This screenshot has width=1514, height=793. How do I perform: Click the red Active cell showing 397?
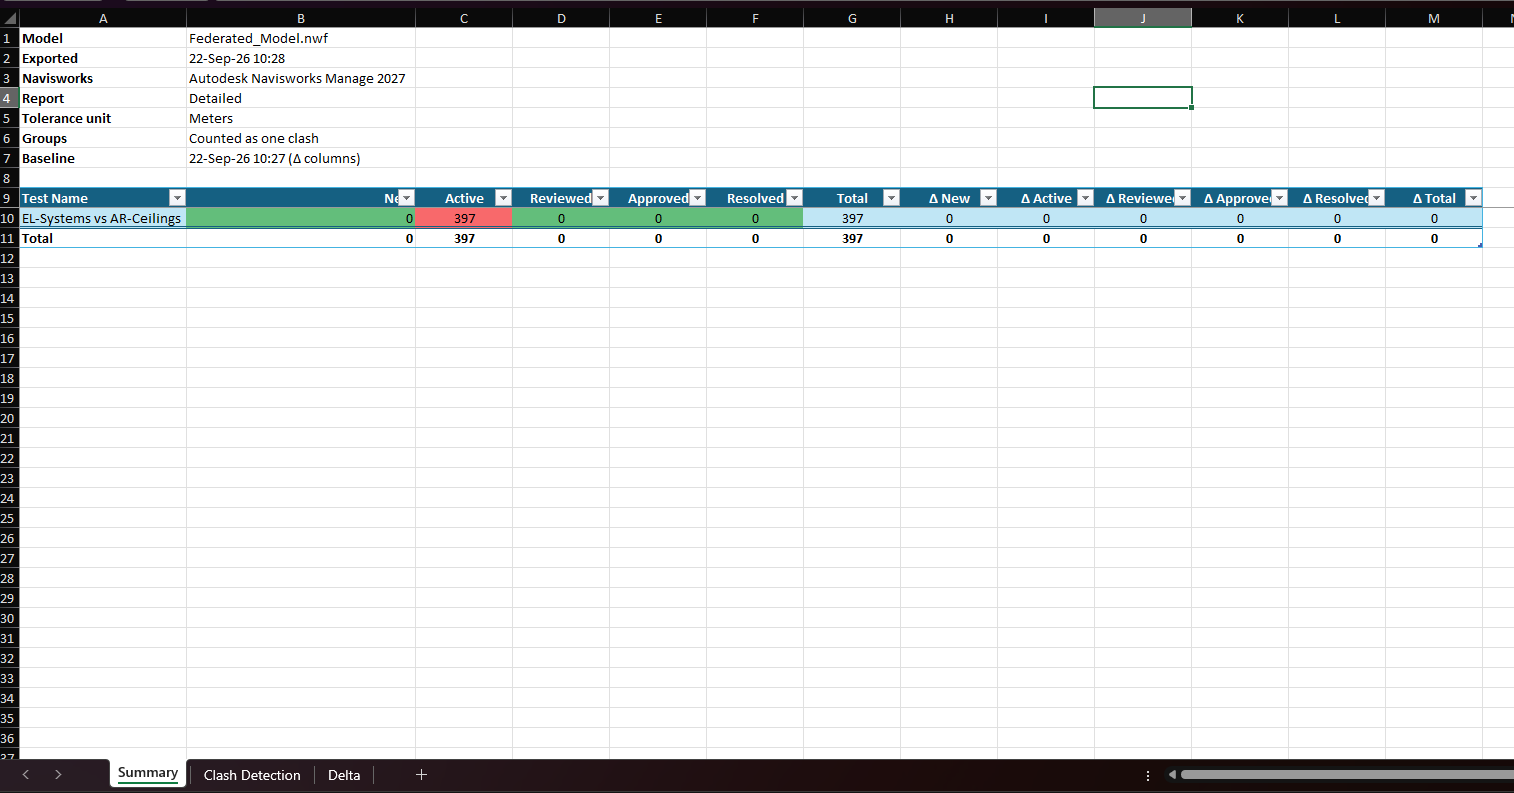[464, 218]
